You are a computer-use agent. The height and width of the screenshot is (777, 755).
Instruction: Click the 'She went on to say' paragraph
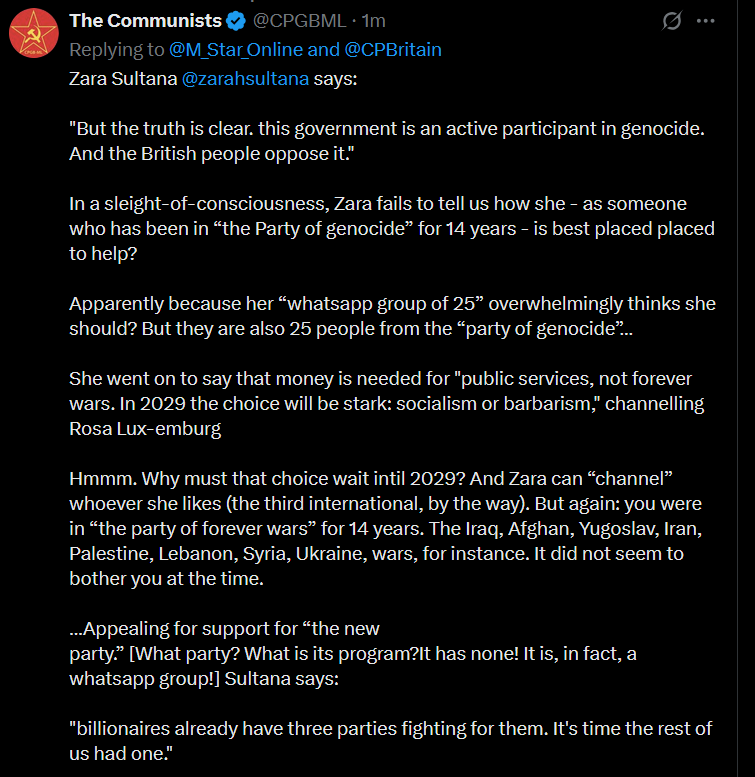[x=386, y=403]
